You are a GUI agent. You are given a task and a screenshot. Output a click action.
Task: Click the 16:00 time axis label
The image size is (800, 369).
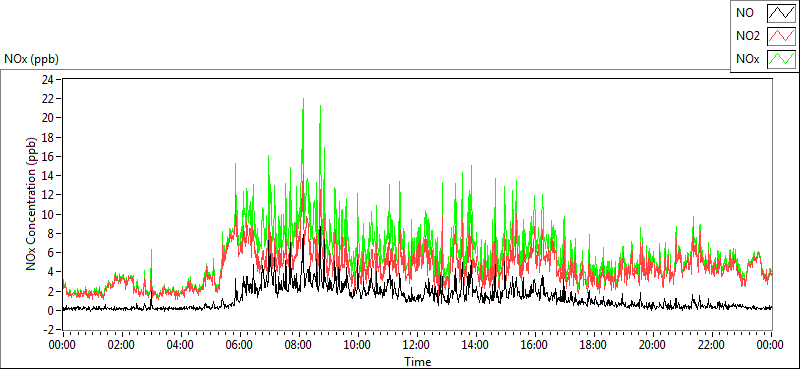(x=535, y=345)
